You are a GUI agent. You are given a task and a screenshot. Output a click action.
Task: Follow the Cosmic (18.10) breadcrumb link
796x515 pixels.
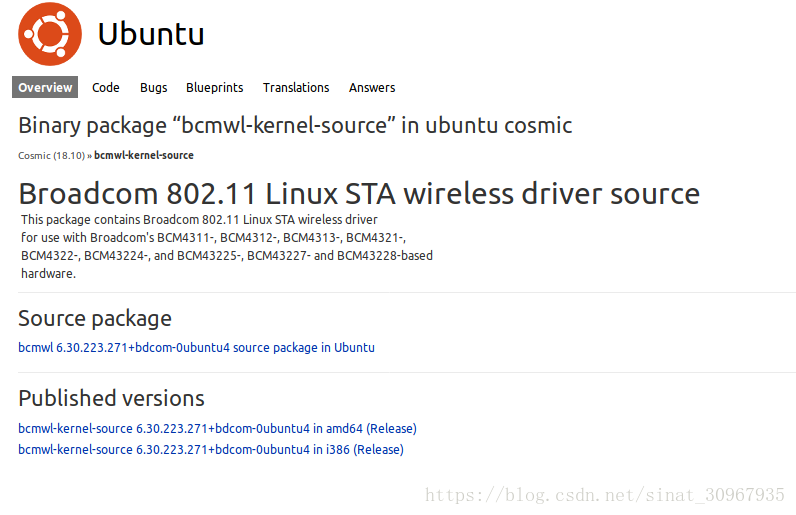[x=51, y=155]
